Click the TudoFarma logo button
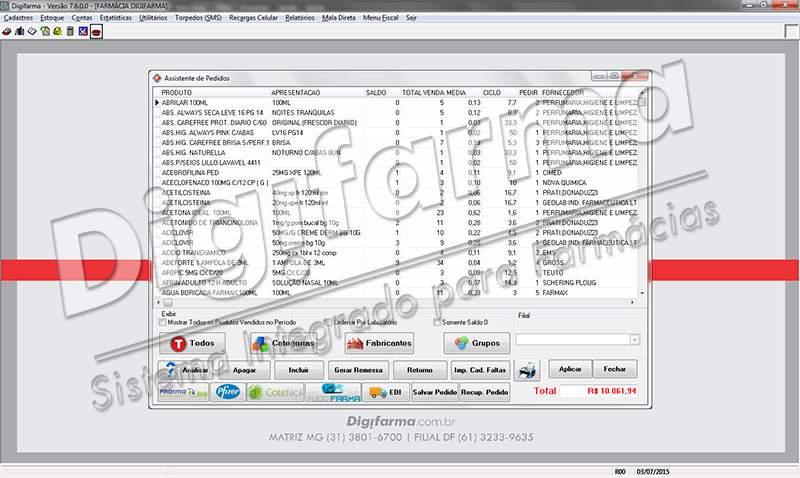The width and height of the screenshot is (800, 478). pyautogui.click(x=333, y=392)
